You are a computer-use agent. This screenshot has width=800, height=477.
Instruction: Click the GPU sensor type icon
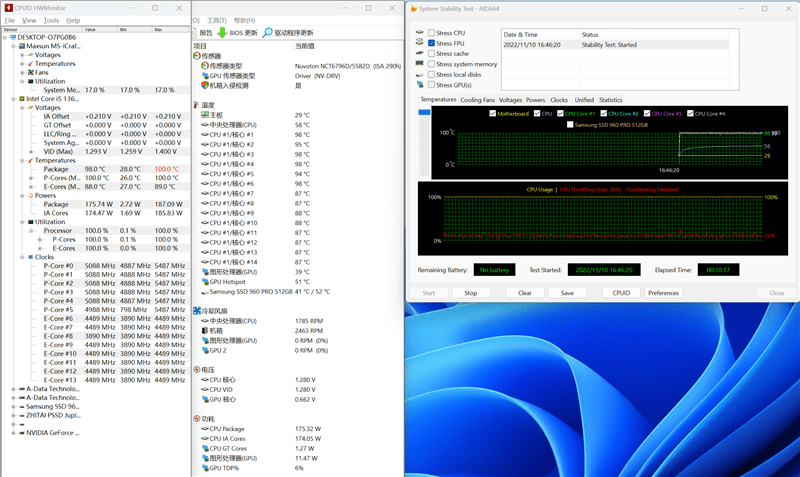pyautogui.click(x=205, y=76)
